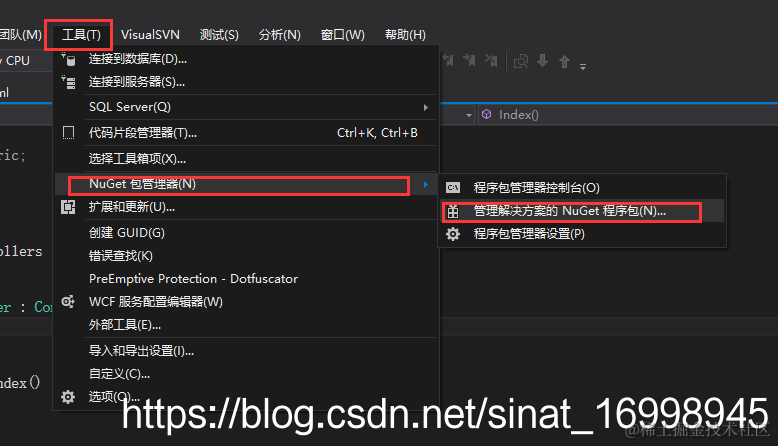Image resolution: width=778 pixels, height=446 pixels.
Task: Choose 导入和导出设置(I)... entry
Action: point(246,351)
